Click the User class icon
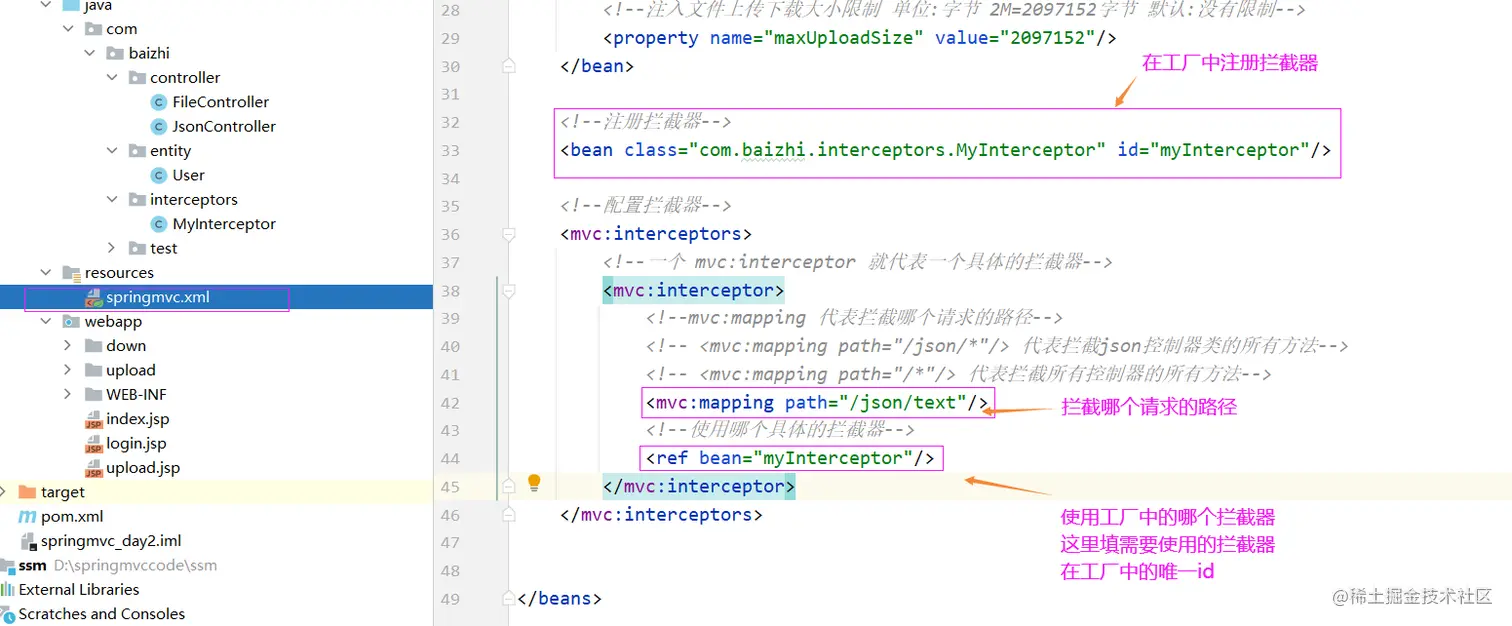 coord(158,175)
